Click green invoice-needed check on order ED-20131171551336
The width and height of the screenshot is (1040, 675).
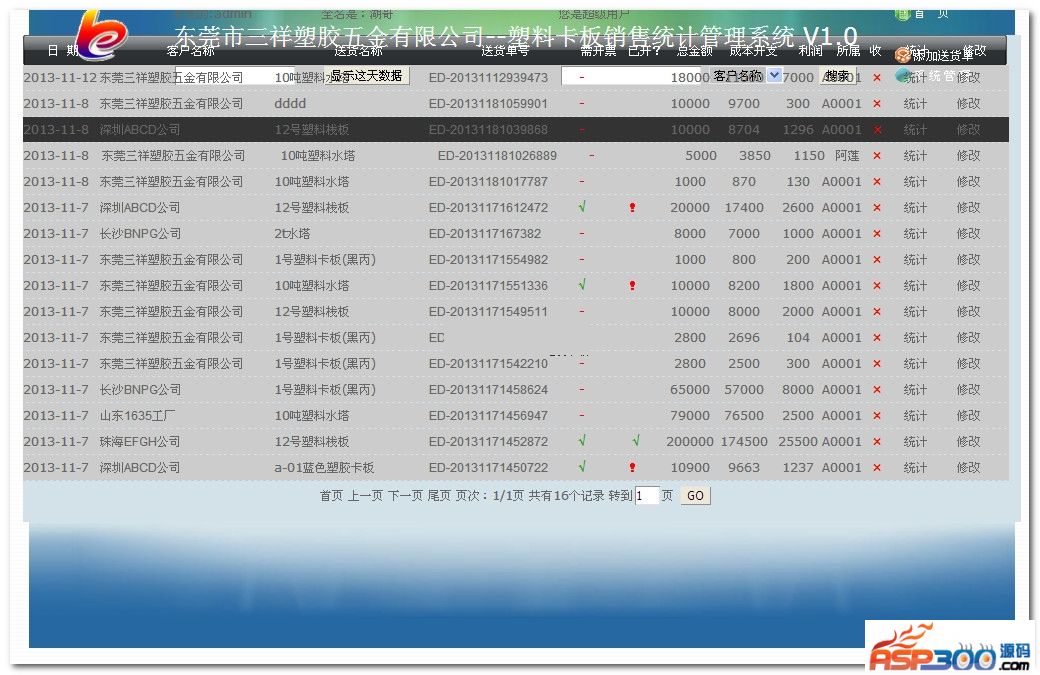pos(582,284)
